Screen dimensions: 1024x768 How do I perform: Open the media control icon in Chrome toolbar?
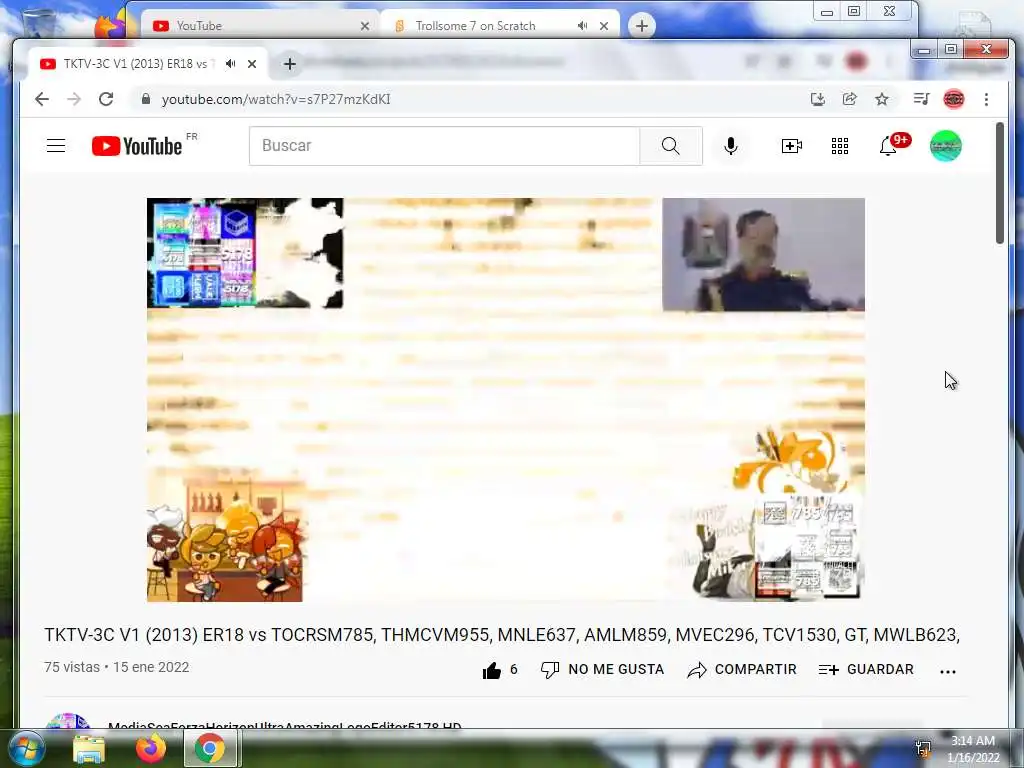(x=921, y=99)
